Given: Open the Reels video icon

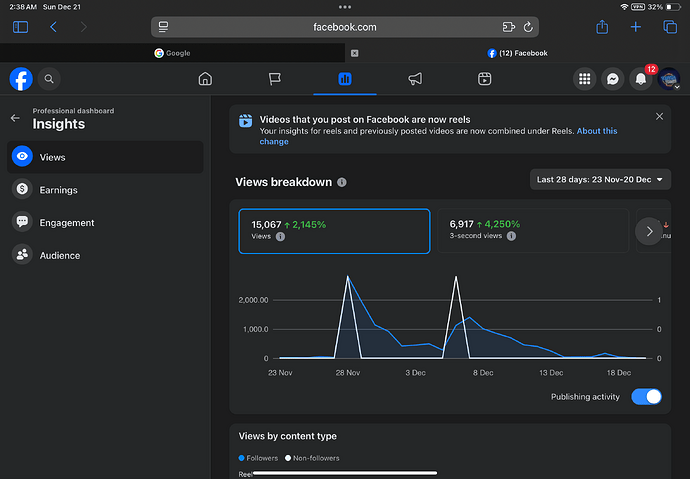Looking at the screenshot, I should 484,79.
